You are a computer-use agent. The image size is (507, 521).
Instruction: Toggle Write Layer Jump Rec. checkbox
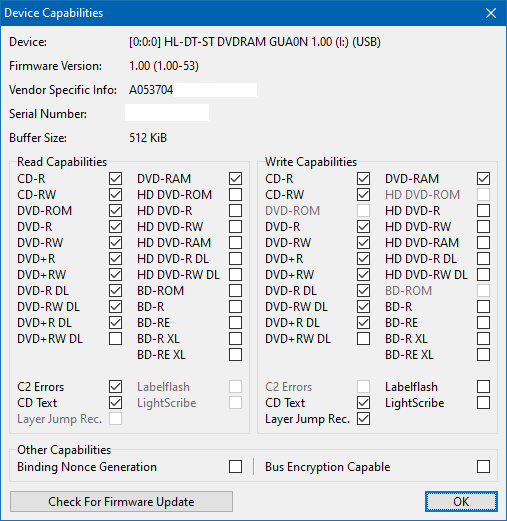click(363, 419)
